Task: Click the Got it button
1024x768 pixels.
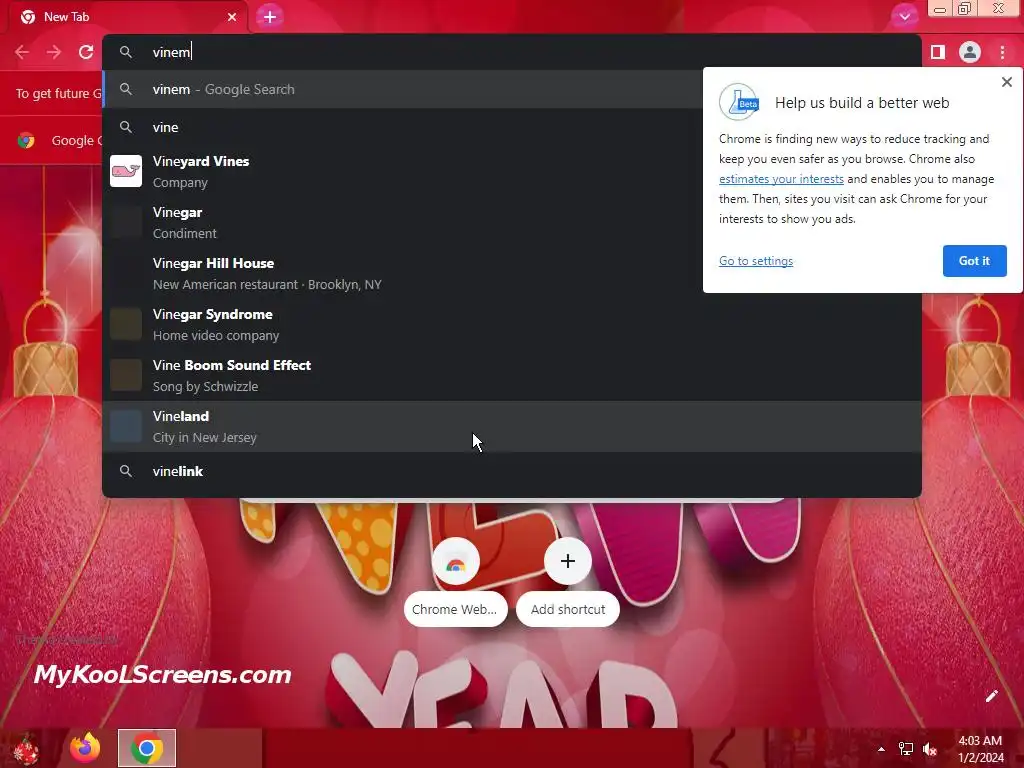Action: coord(974,261)
